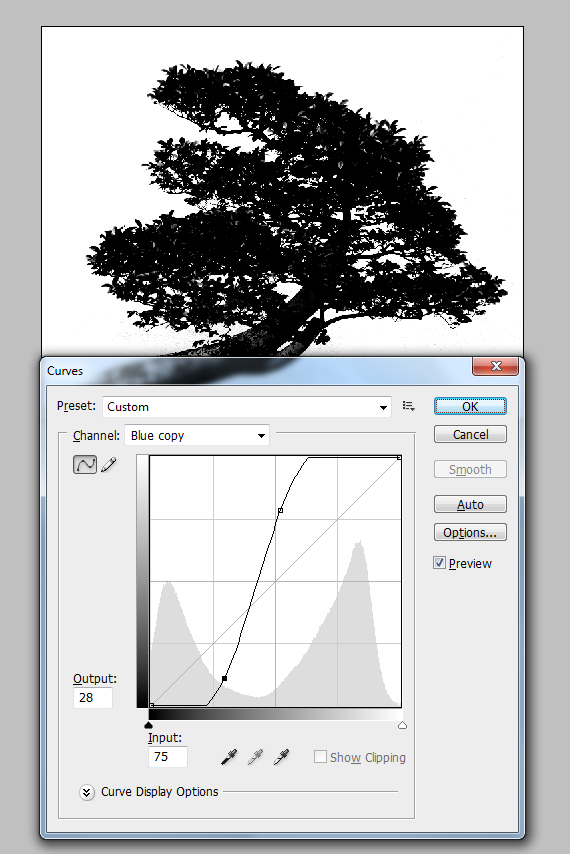Open the Preset dropdown showing Custom

coord(247,407)
